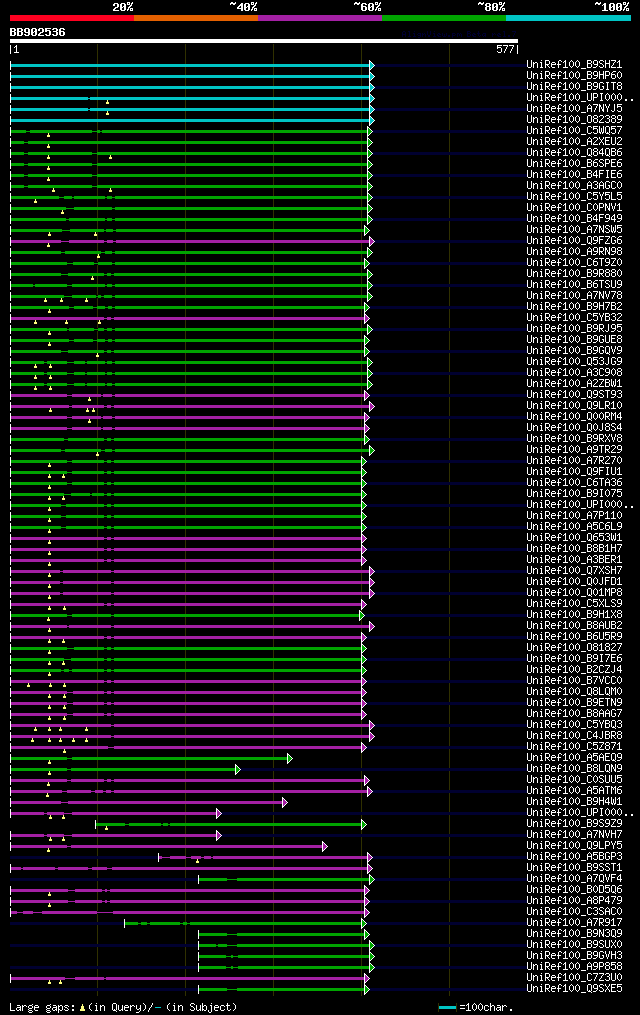Open hit UniRef100_A7NYJ5

coord(574,109)
